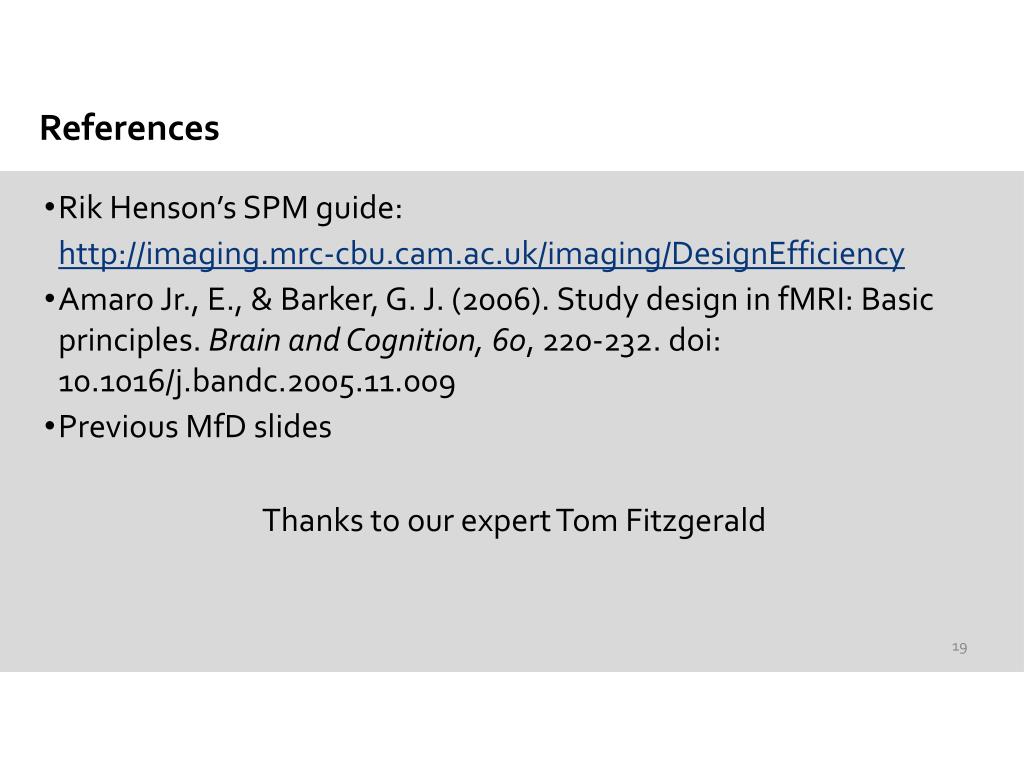The width and height of the screenshot is (1024, 768).
Task: Click the name Tom Fitzgerald
Action: pos(661,521)
